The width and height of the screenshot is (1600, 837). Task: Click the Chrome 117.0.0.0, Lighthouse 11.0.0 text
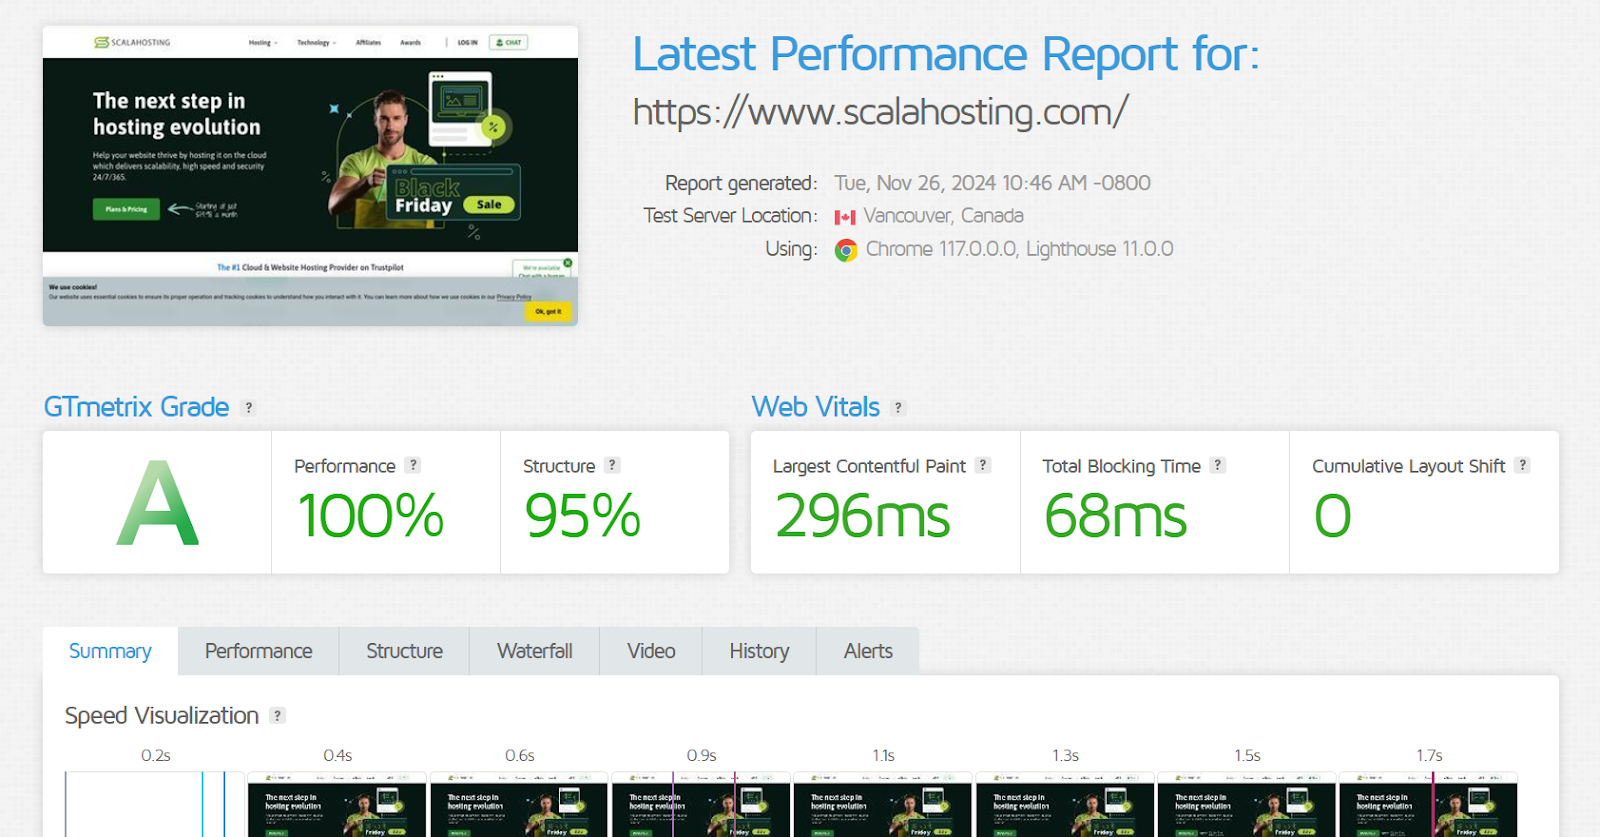pos(1020,249)
